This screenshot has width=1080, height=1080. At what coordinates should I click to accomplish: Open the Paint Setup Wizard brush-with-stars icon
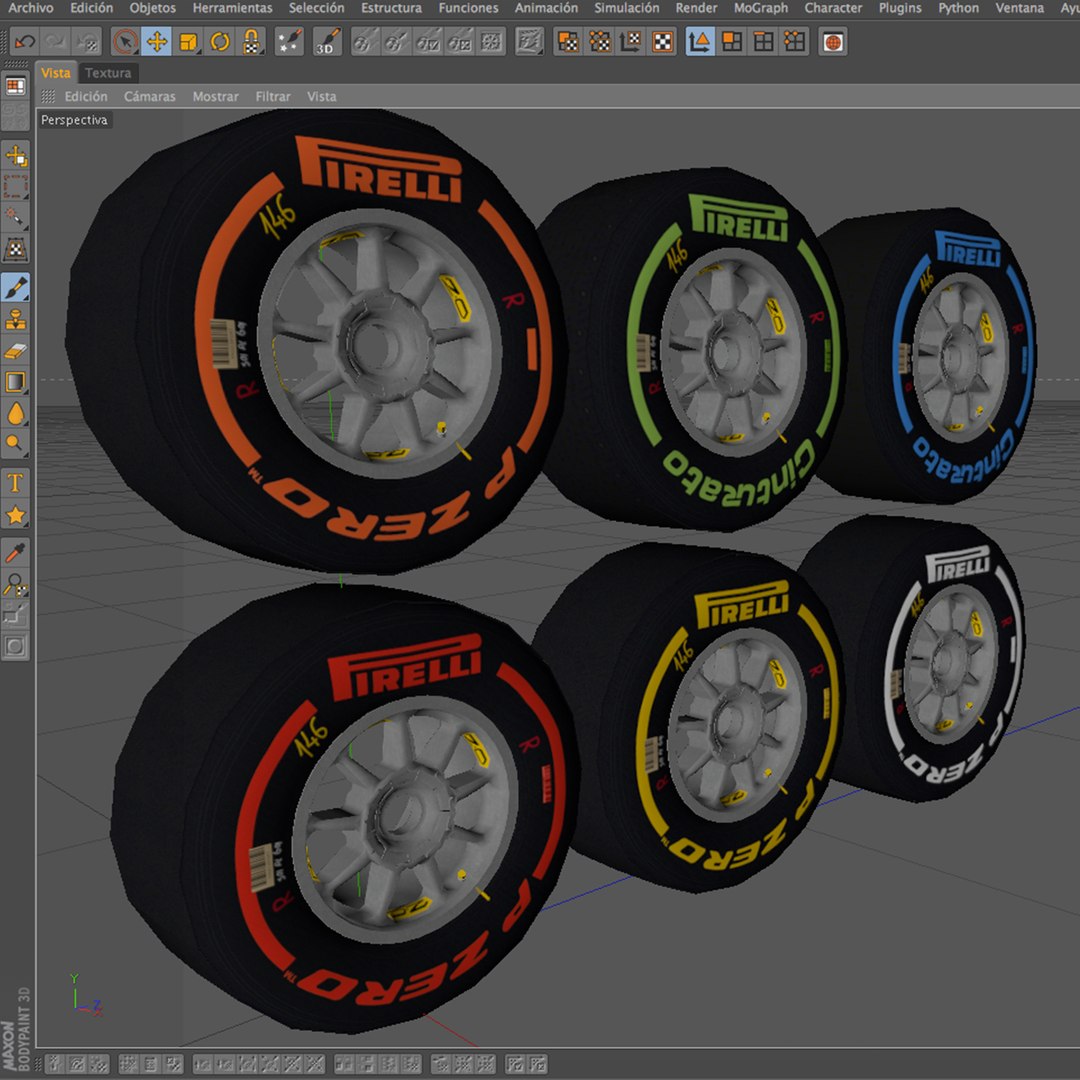click(289, 42)
